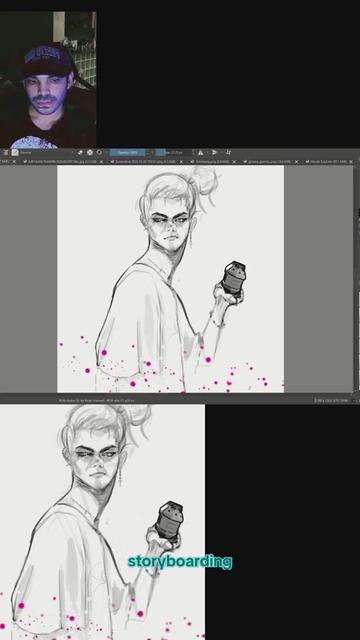
Task: Enable vertical mirror tool
Action: coord(214,152)
